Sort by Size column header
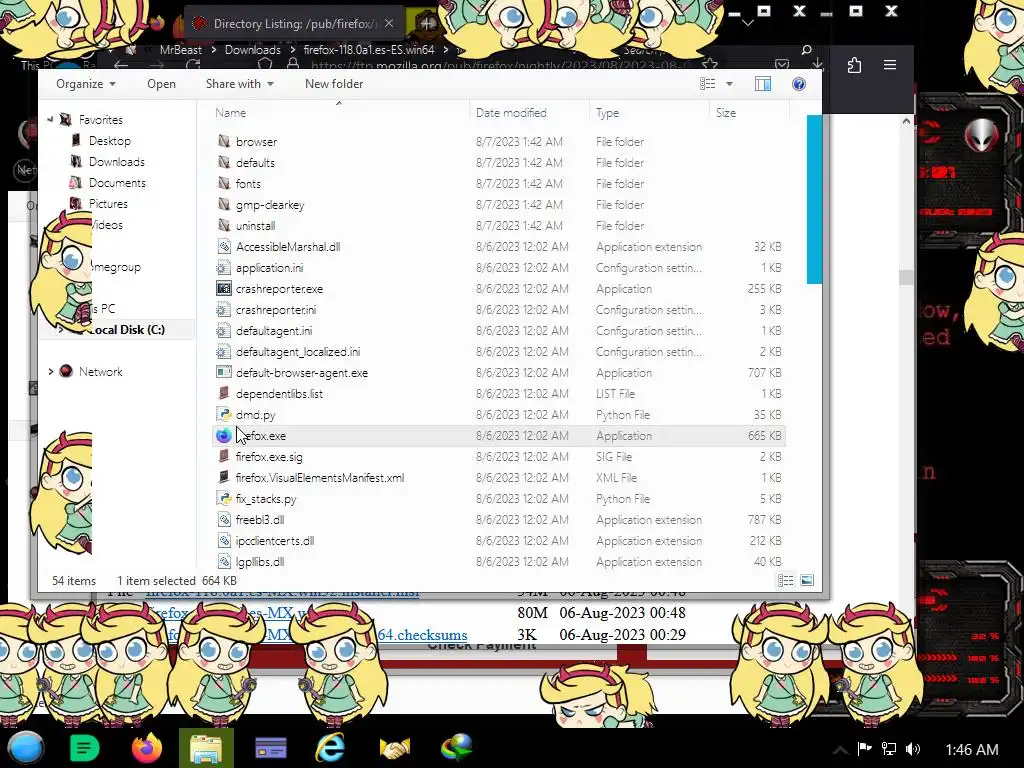Screen dimensions: 1024x768 click(726, 112)
